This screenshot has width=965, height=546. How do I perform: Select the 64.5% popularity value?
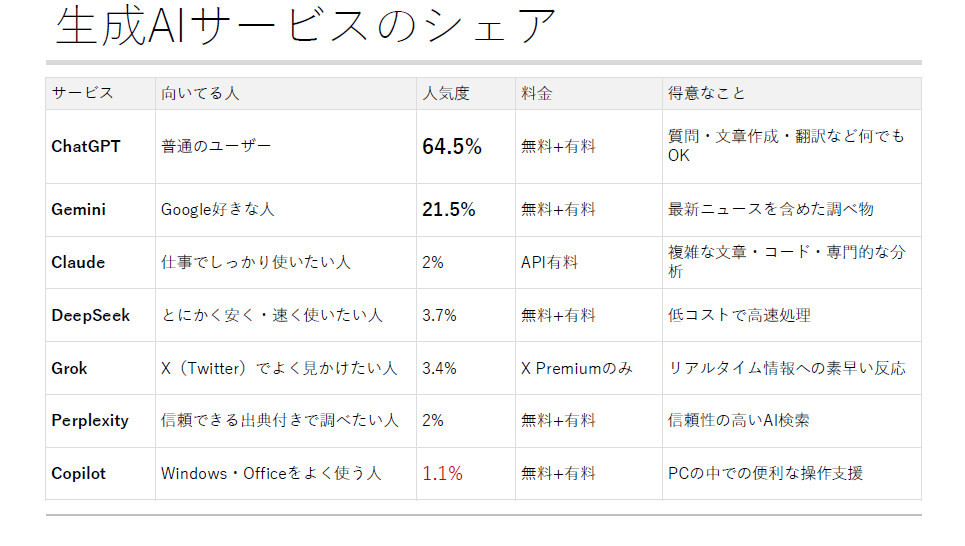tap(452, 147)
